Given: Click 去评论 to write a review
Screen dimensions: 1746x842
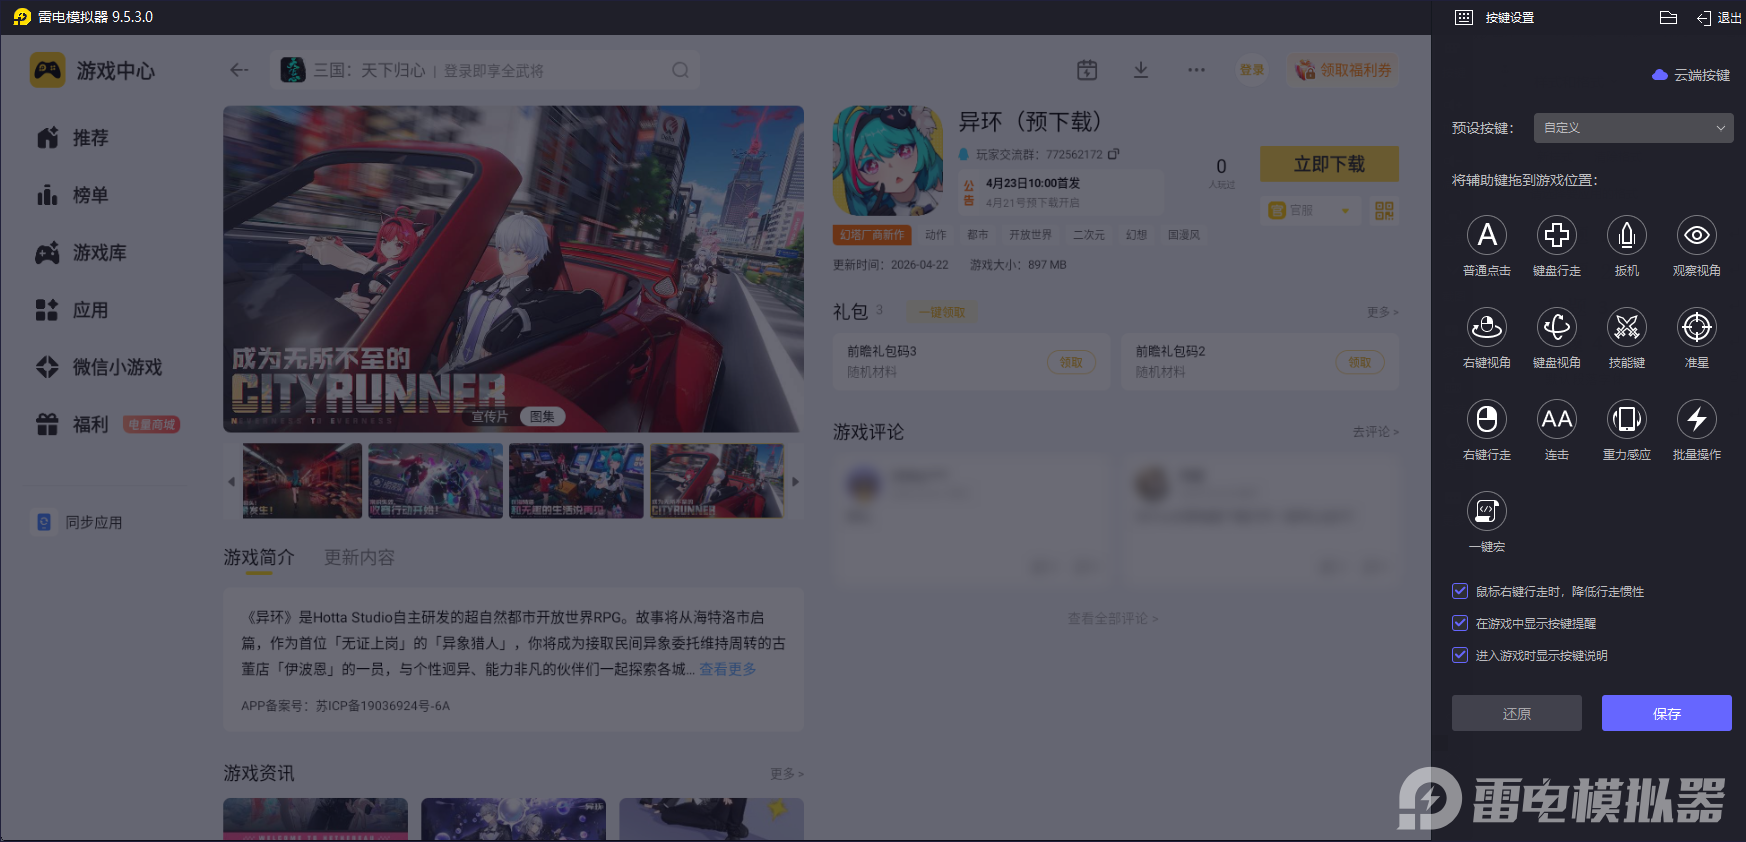Looking at the screenshot, I should tap(1375, 432).
